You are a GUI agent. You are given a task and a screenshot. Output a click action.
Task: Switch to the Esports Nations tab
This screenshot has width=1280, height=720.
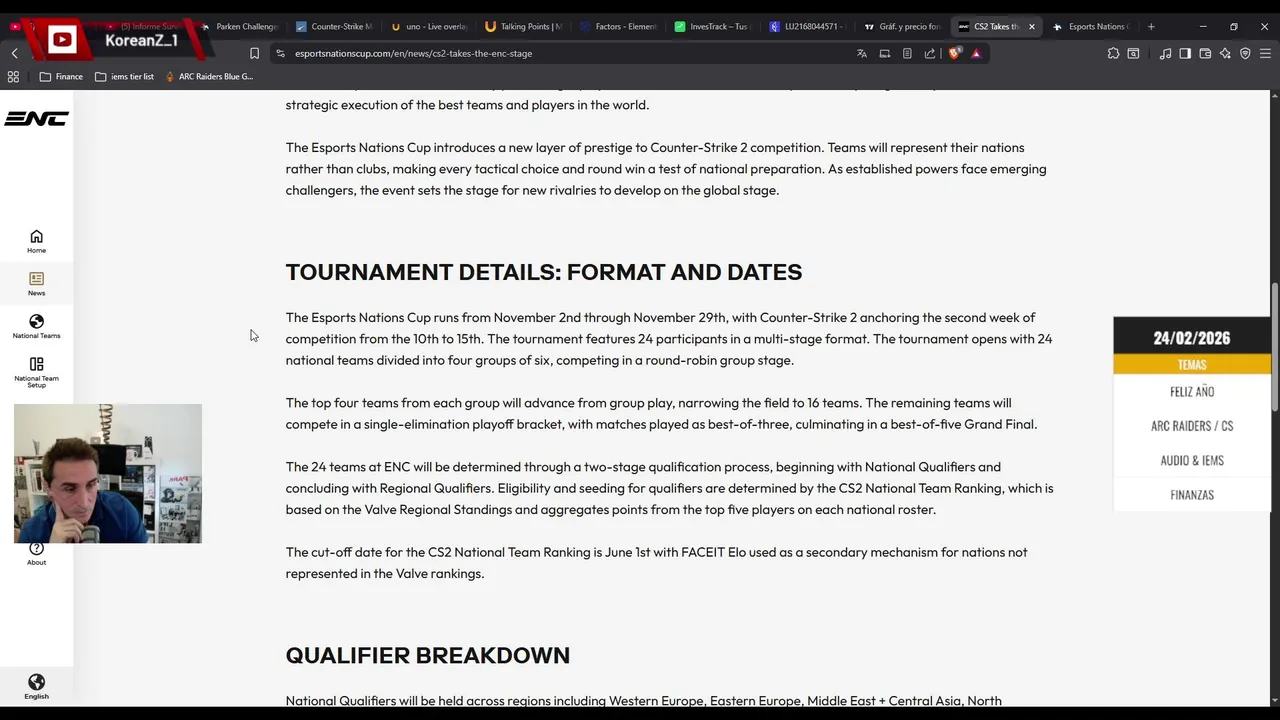1092,26
